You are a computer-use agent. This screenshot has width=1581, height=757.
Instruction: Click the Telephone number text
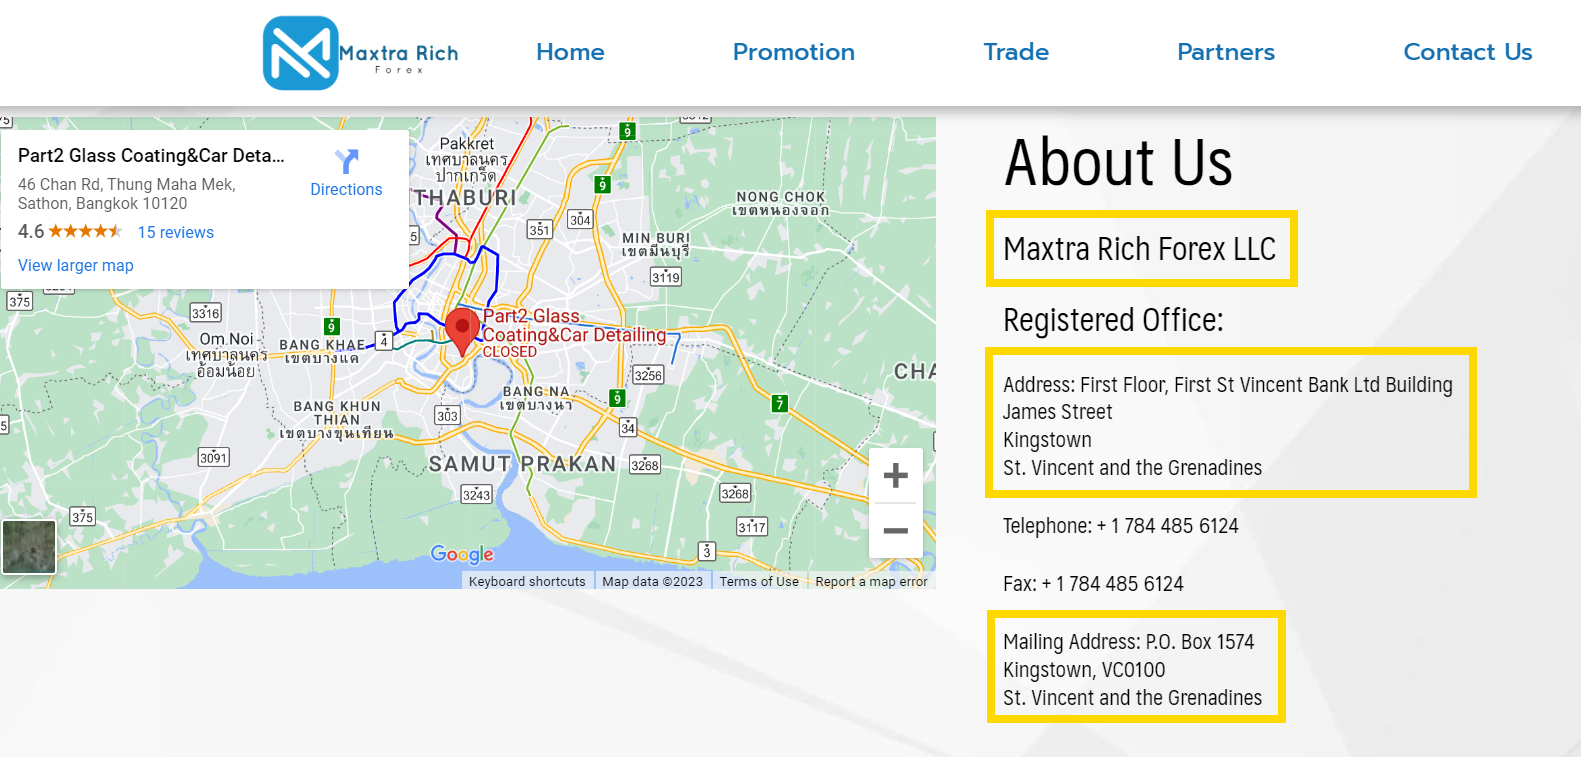[x=1121, y=526]
